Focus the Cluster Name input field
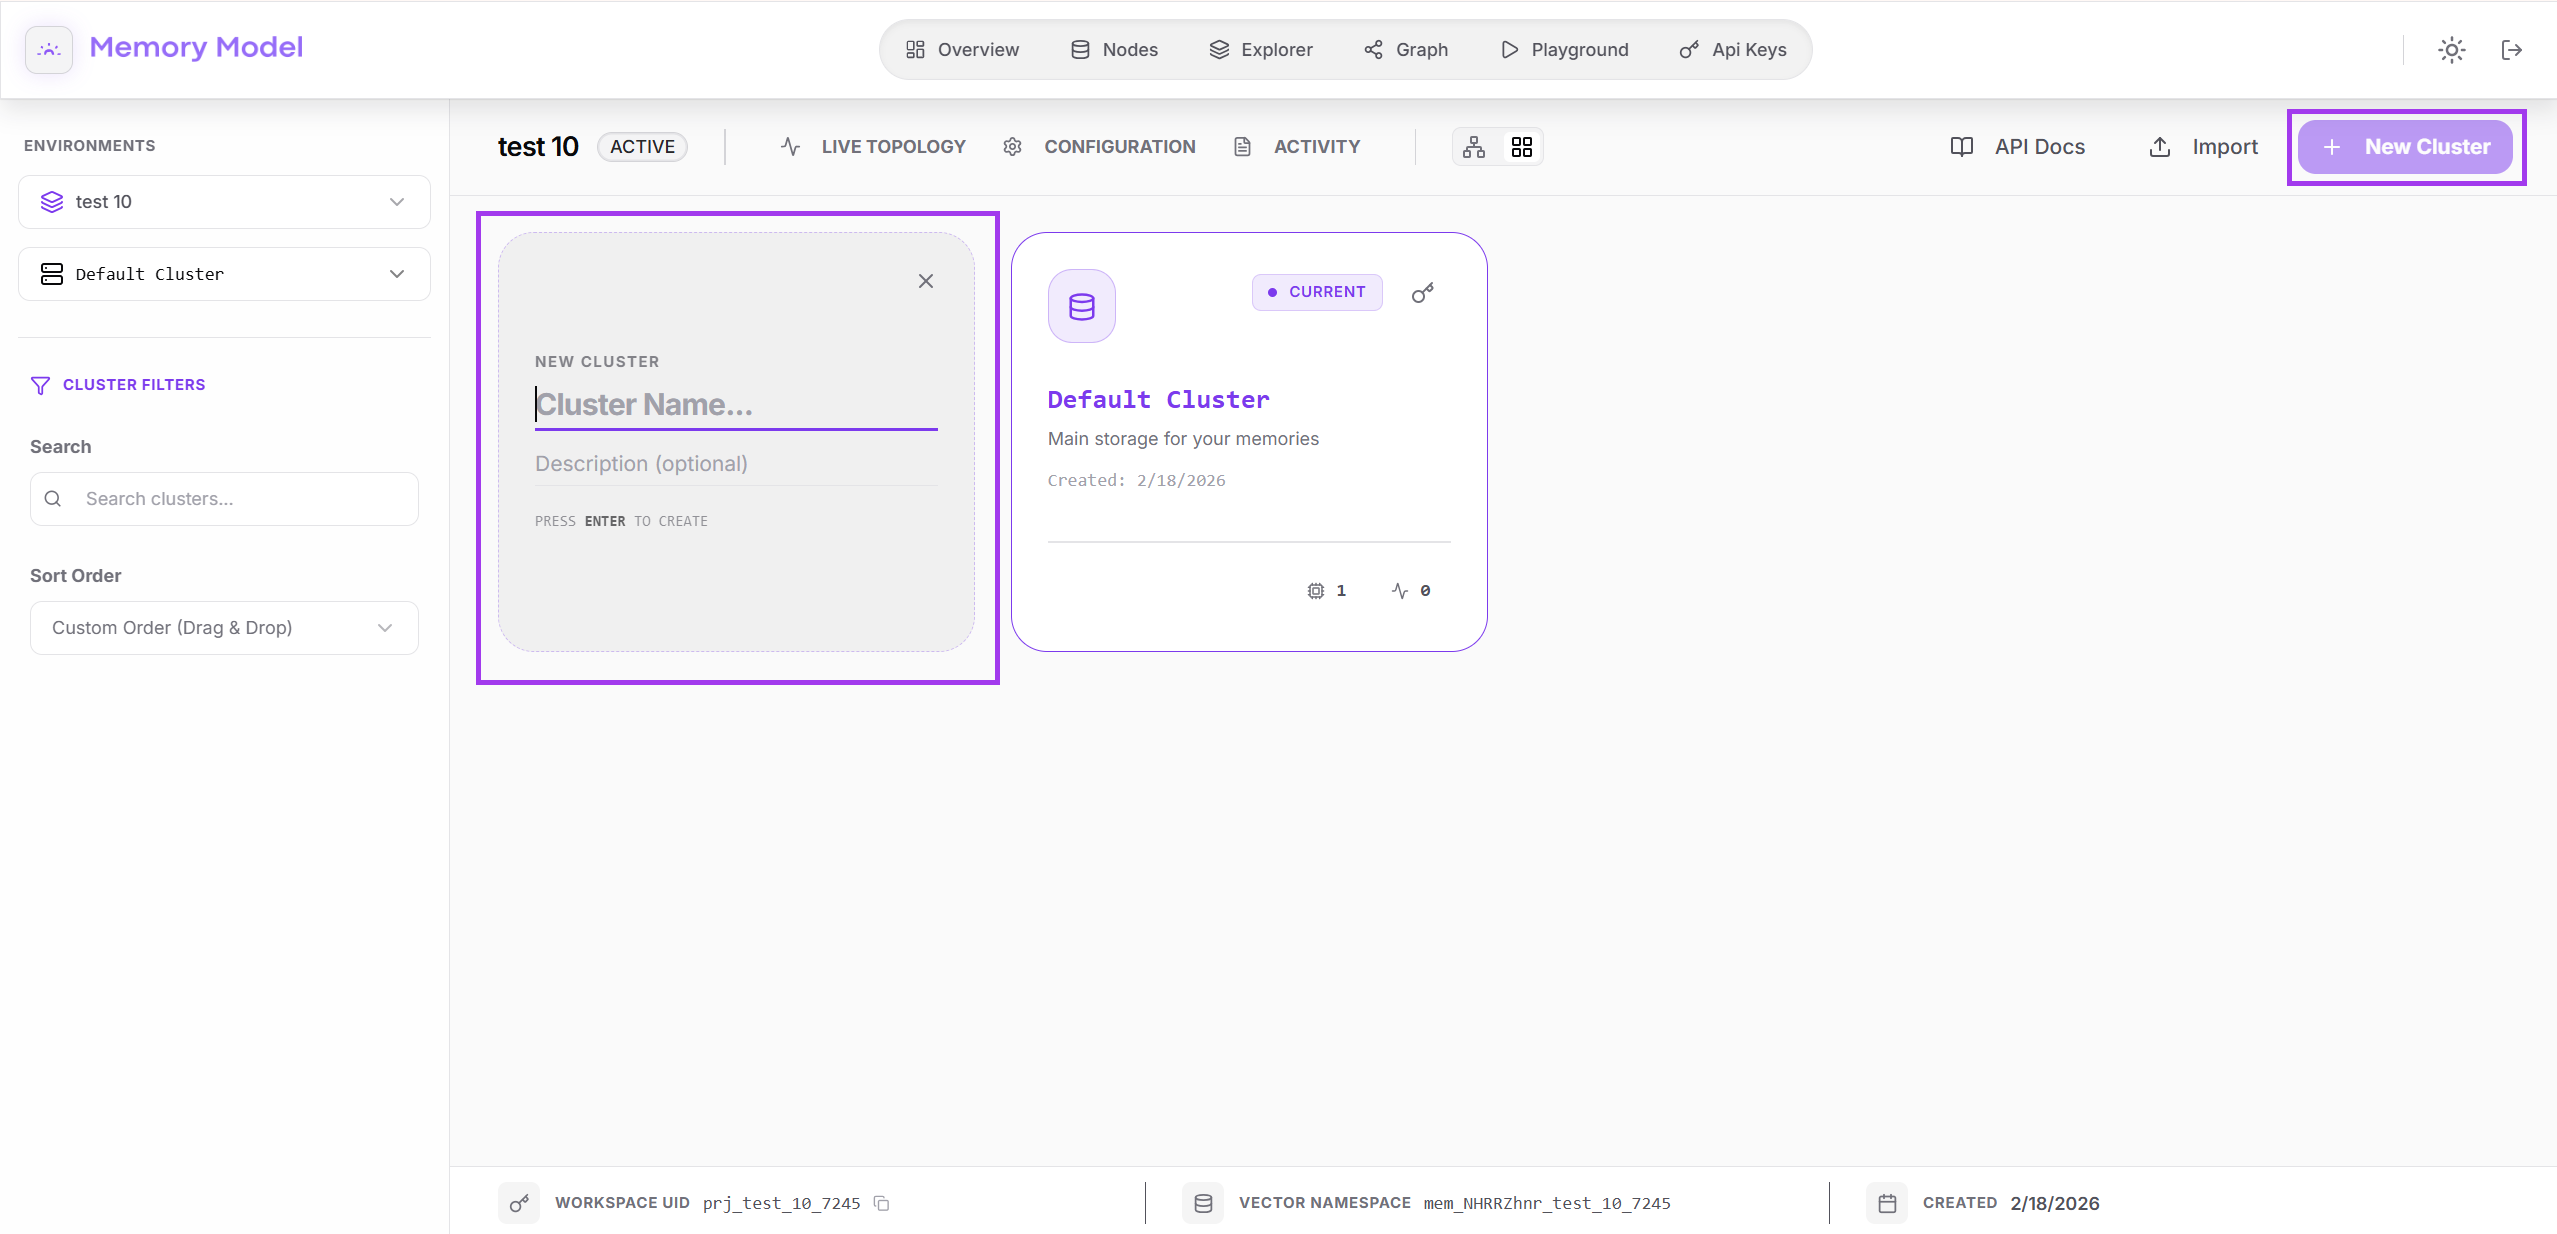 [x=735, y=405]
